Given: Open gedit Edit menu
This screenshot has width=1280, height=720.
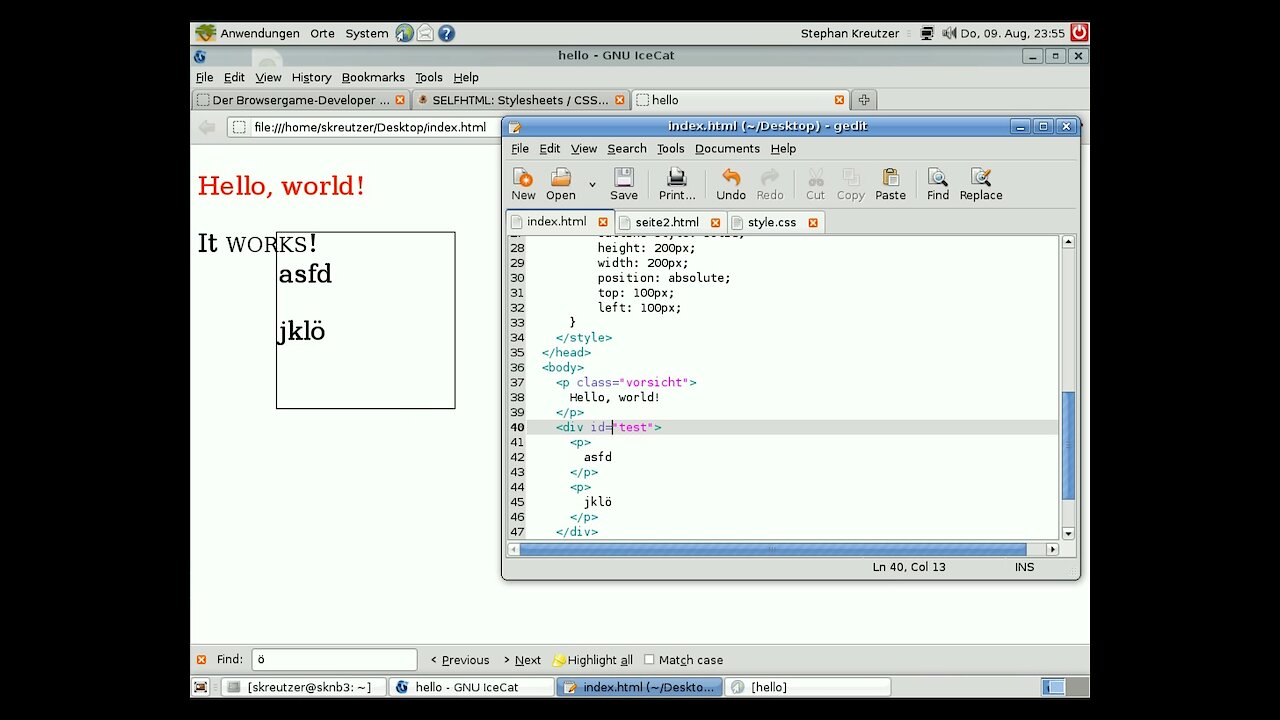Looking at the screenshot, I should coord(550,148).
